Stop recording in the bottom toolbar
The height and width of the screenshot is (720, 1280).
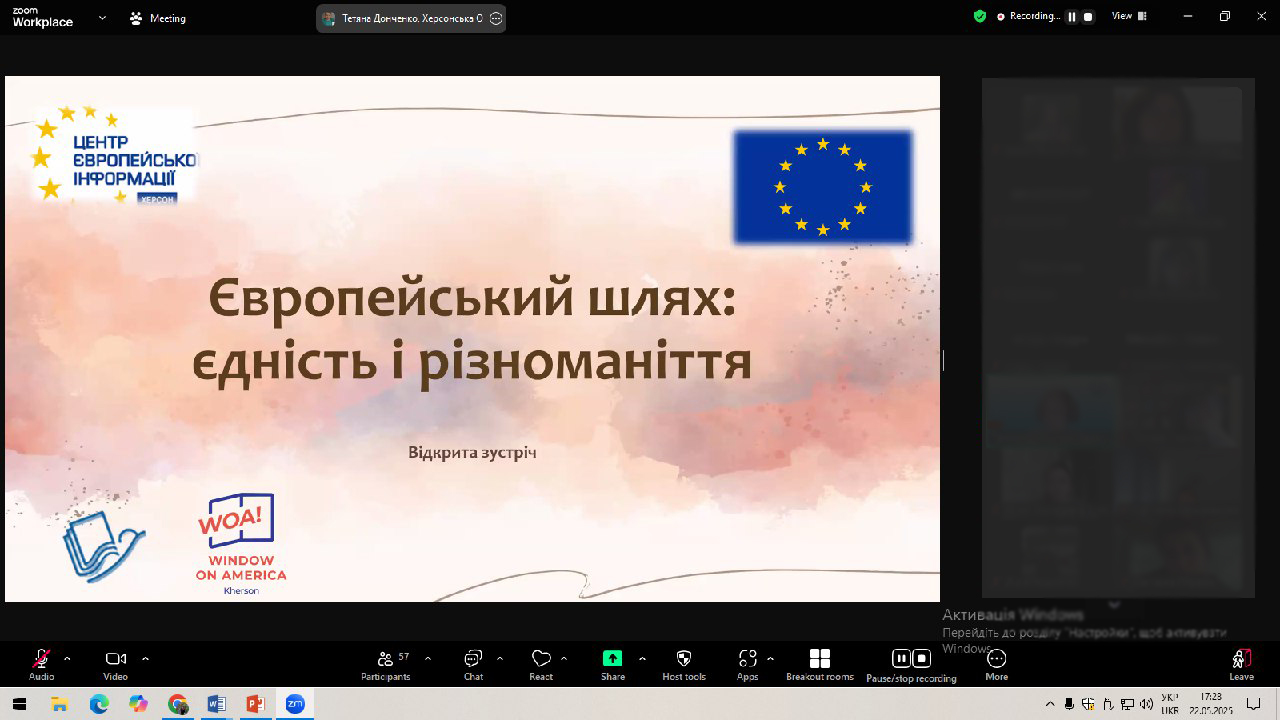point(922,658)
